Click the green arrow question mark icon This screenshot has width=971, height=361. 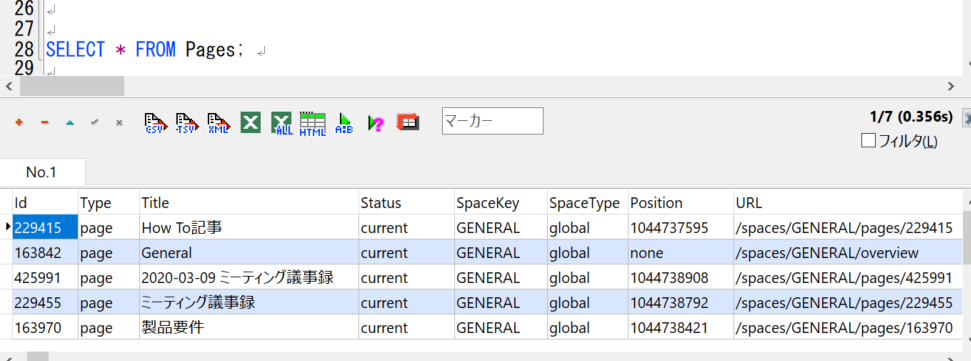375,123
